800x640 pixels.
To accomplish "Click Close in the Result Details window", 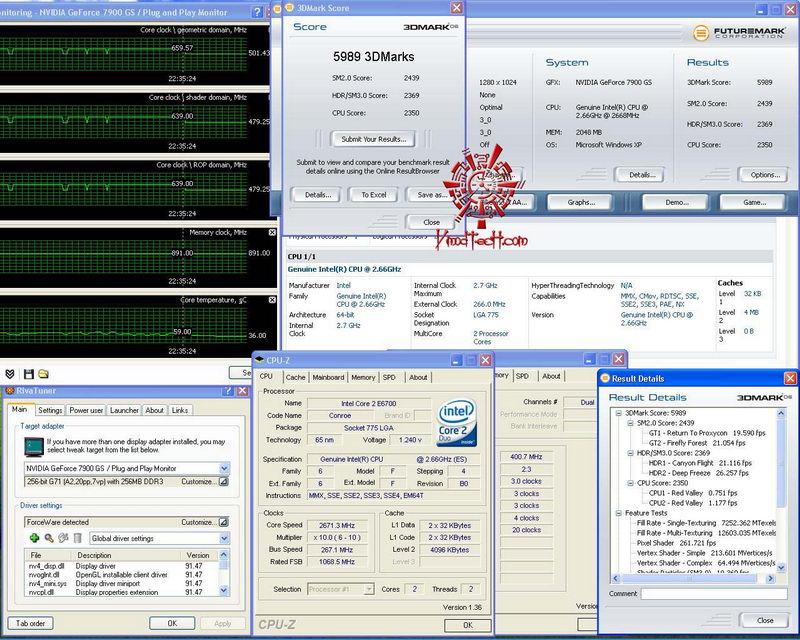I will pos(765,620).
